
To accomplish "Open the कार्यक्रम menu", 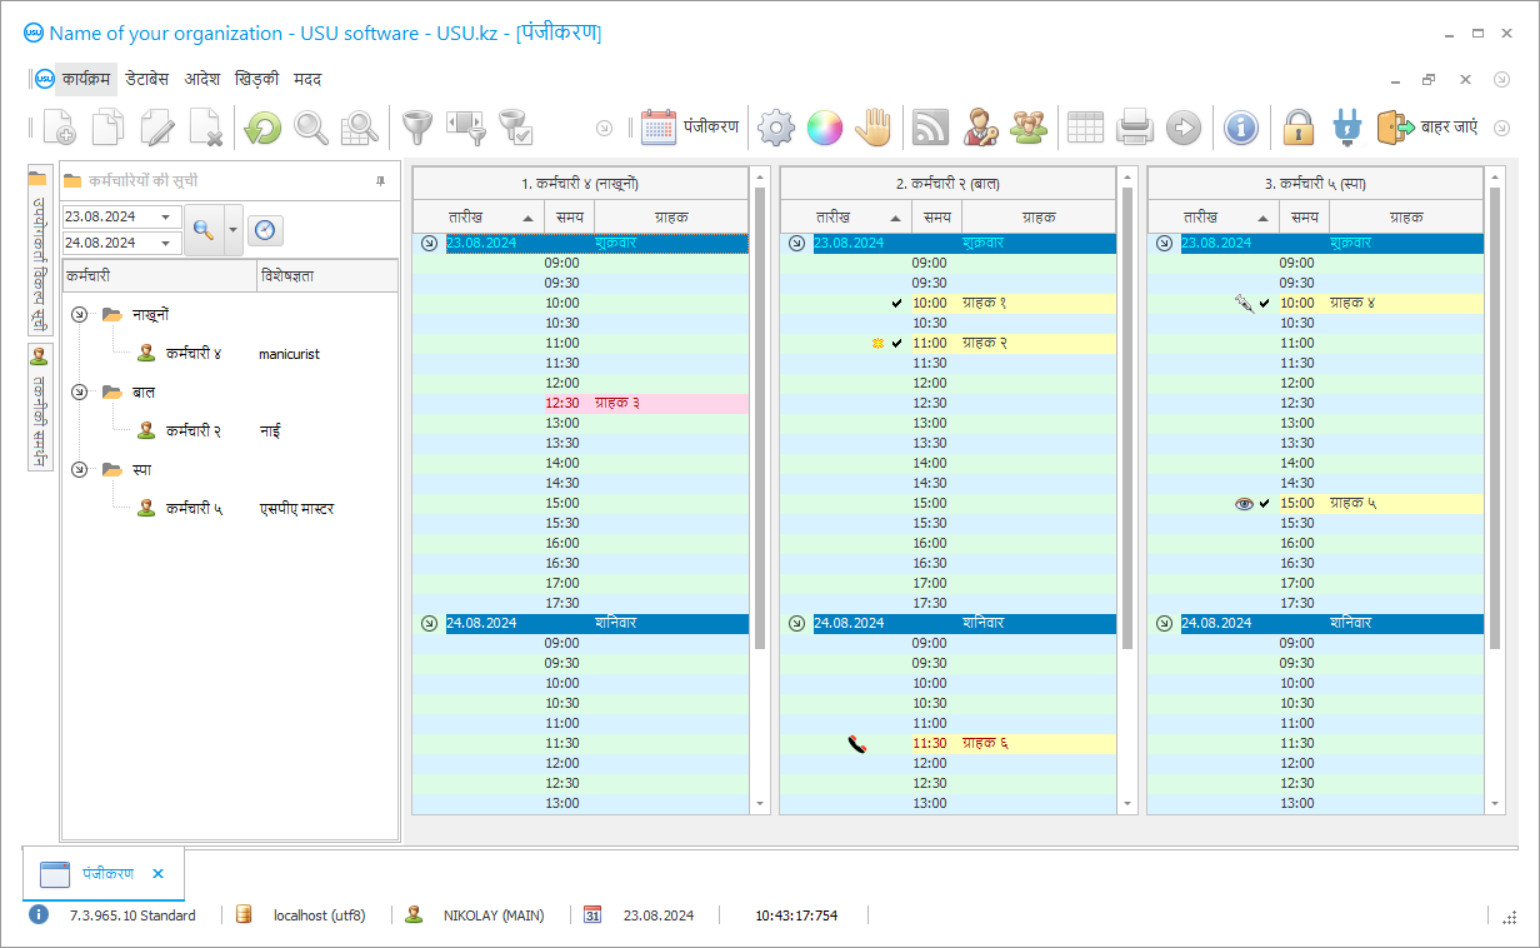I will pos(85,79).
